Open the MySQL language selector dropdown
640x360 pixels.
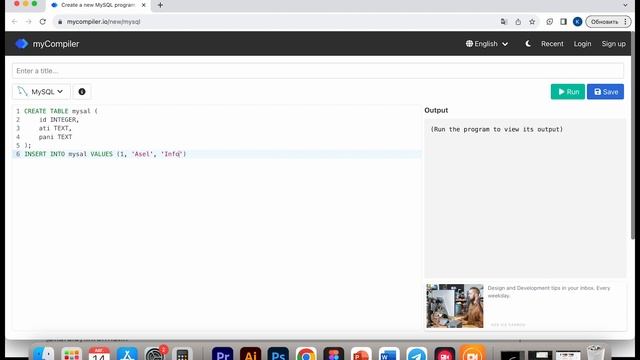pyautogui.click(x=41, y=91)
